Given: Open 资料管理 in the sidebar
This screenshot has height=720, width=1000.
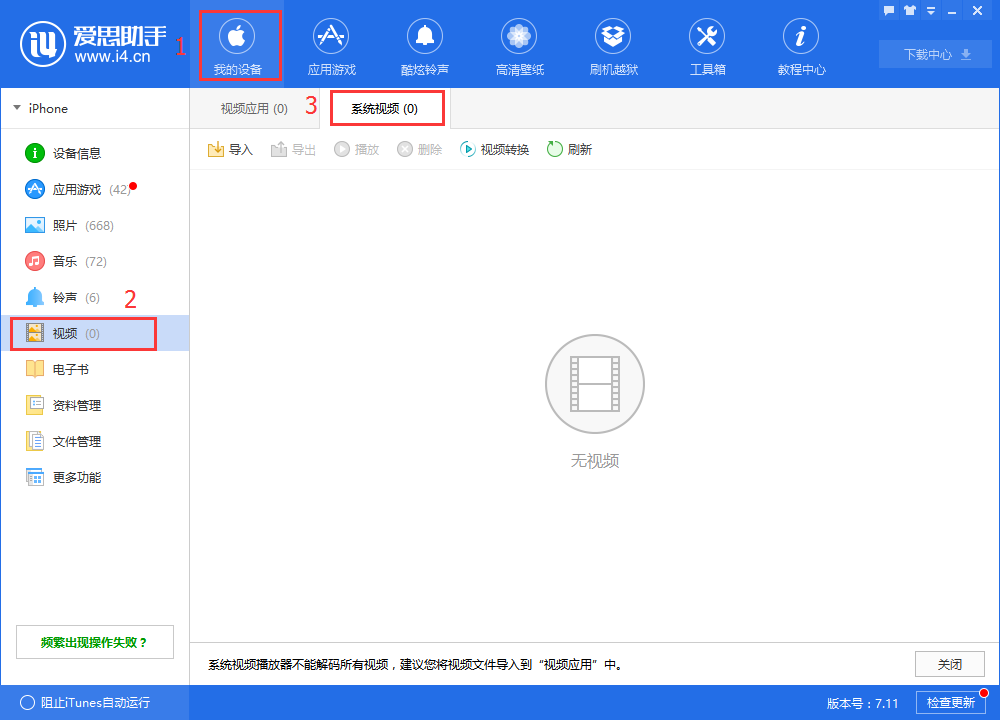Looking at the screenshot, I should [94, 405].
